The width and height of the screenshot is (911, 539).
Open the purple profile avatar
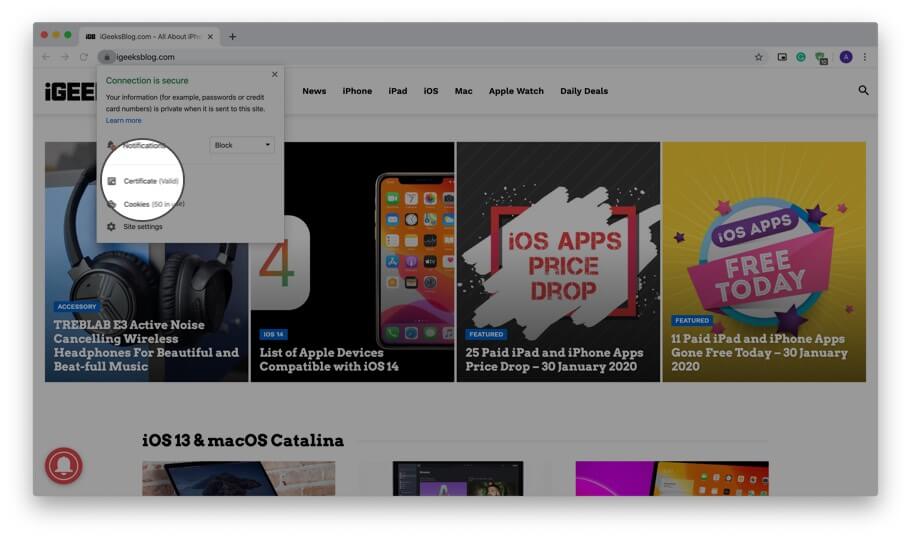[x=846, y=57]
